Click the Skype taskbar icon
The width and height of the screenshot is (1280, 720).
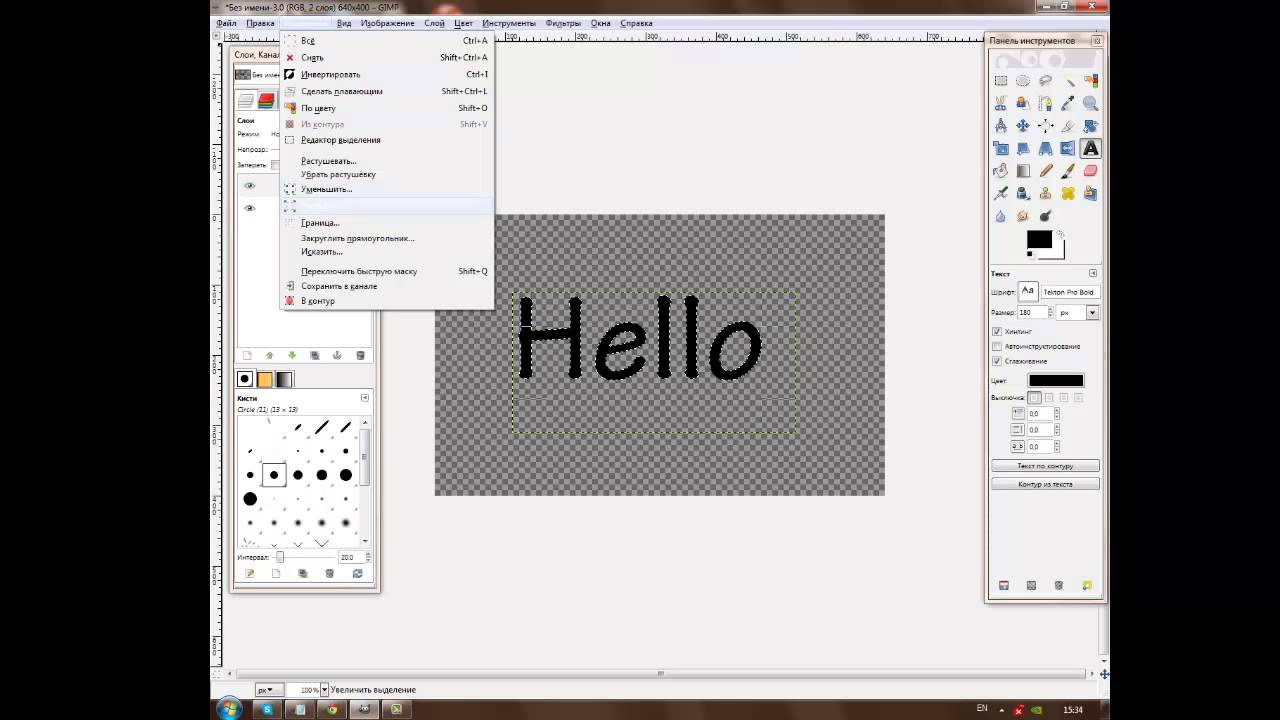coord(267,709)
